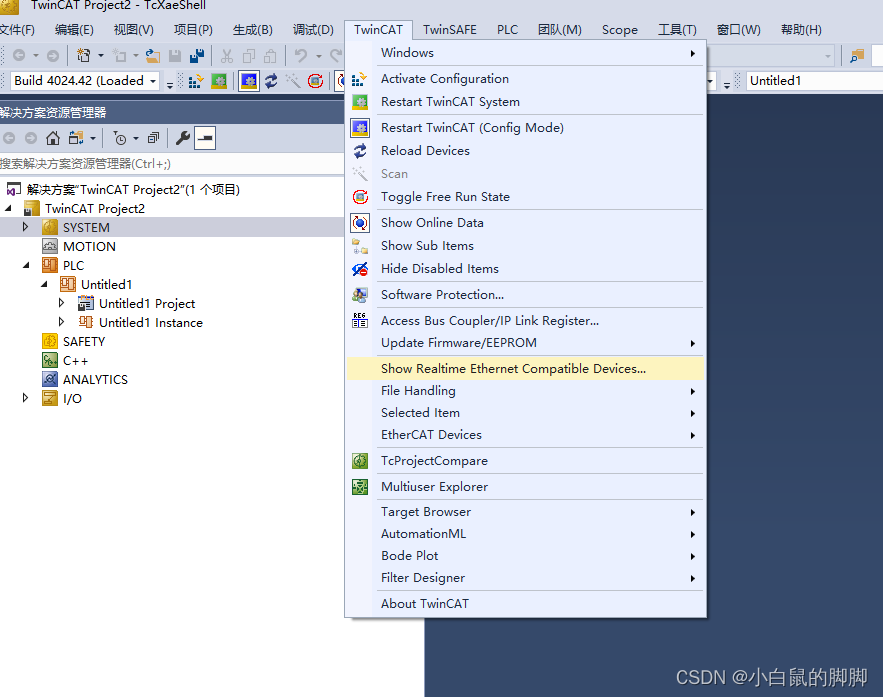
Task: Click the Home icon in solution explorer
Action: [53, 138]
